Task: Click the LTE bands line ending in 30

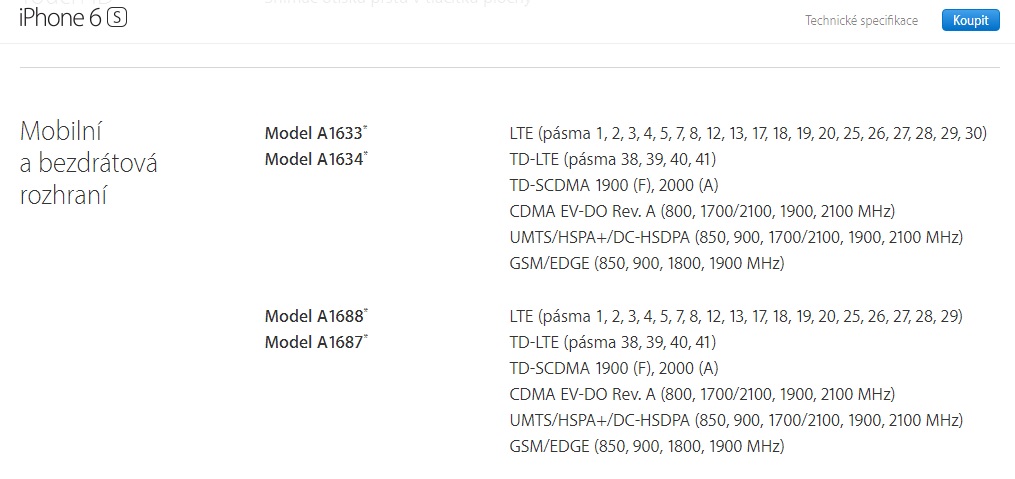Action: coord(748,133)
